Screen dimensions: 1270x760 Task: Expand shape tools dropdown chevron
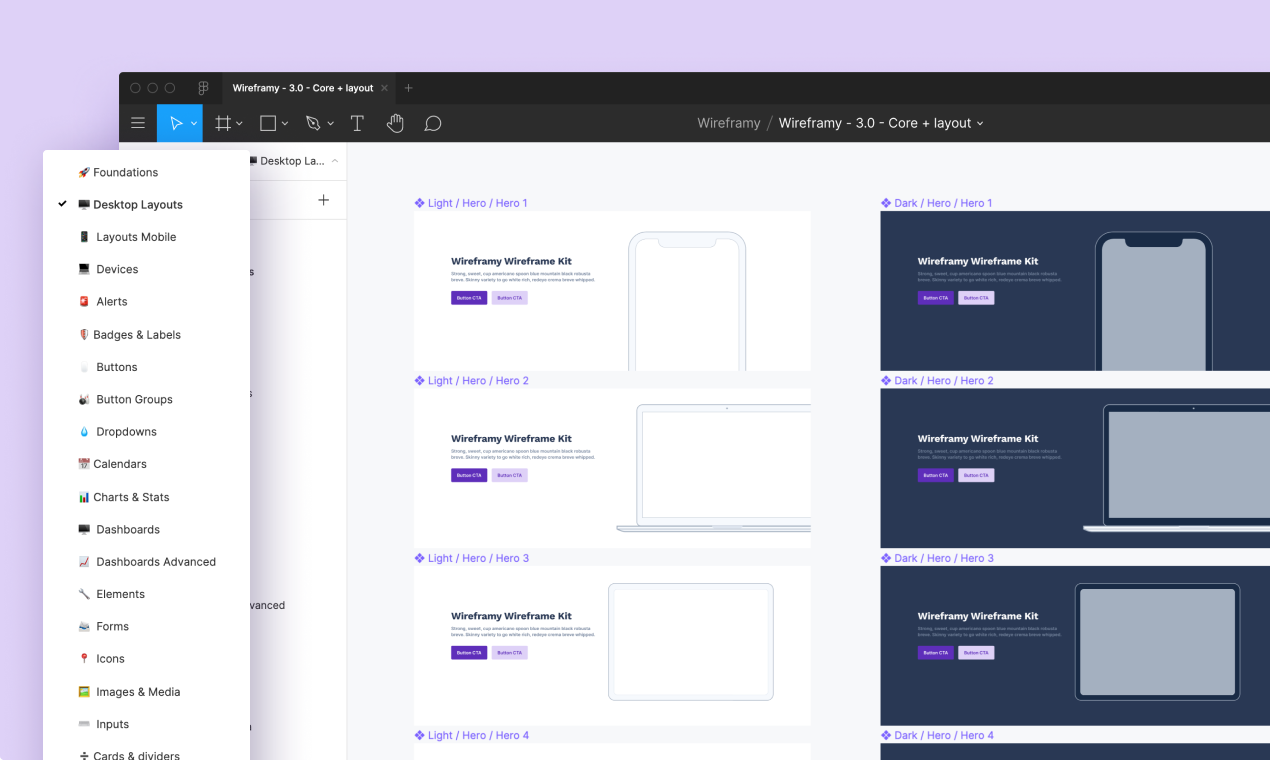285,124
